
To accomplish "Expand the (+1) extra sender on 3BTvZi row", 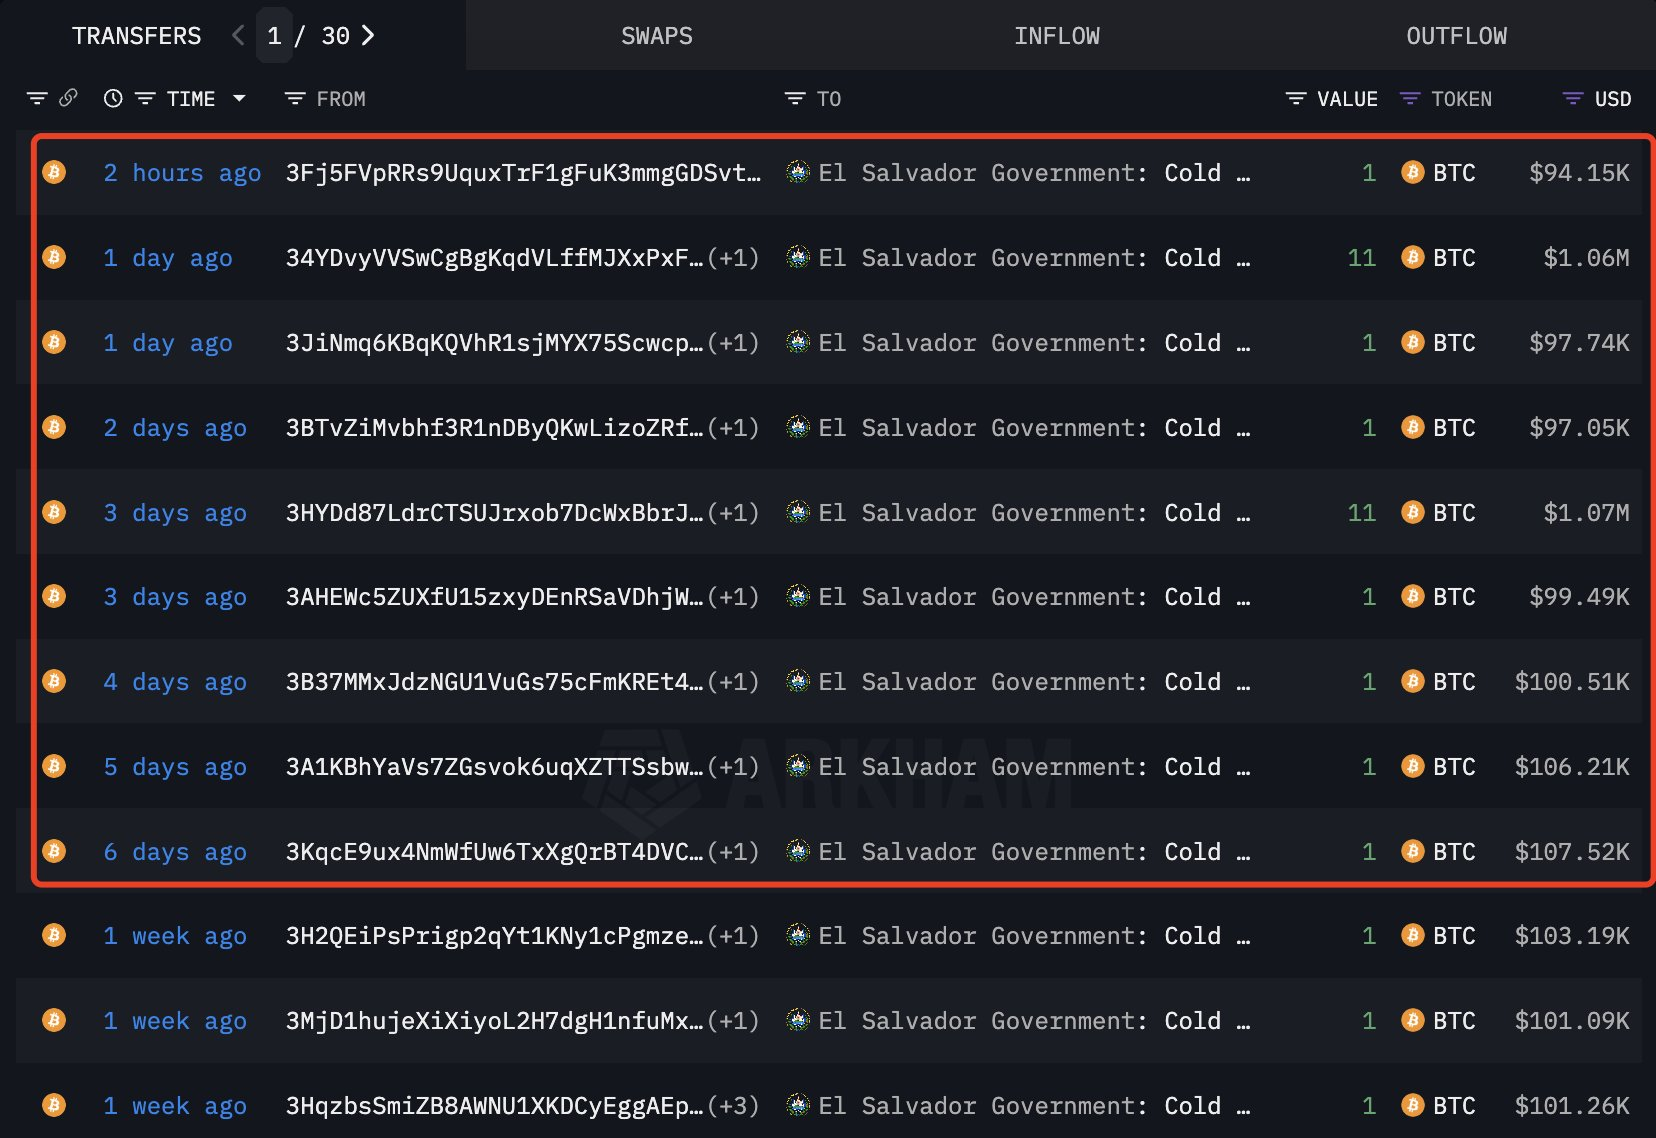I will pos(733,428).
